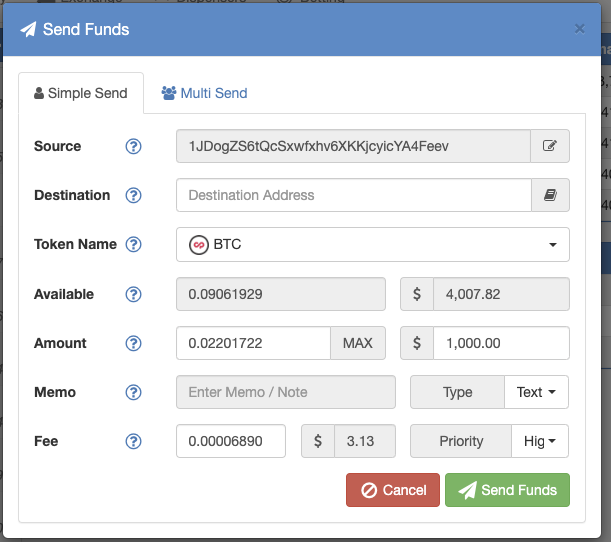The width and height of the screenshot is (611, 542).
Task: Click the help icon next to Available
Action: [133, 294]
